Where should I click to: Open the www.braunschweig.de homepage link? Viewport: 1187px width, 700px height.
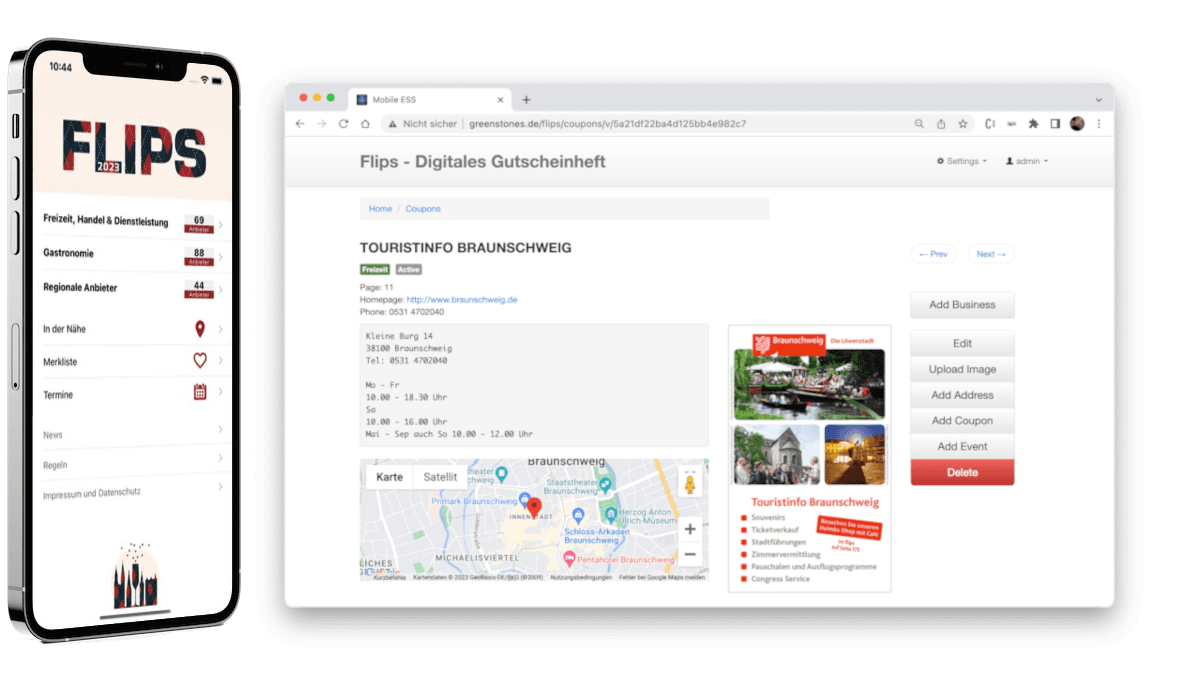[x=461, y=300]
